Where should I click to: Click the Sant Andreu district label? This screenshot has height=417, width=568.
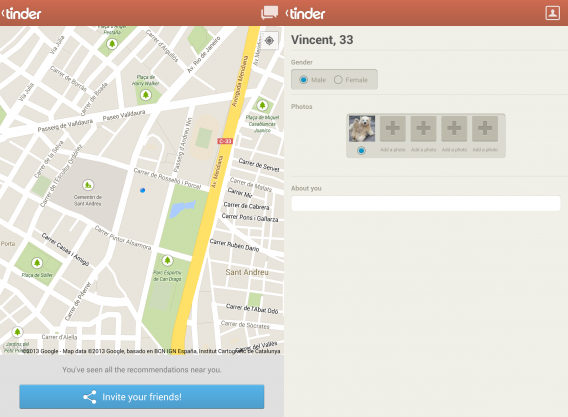coord(247,272)
